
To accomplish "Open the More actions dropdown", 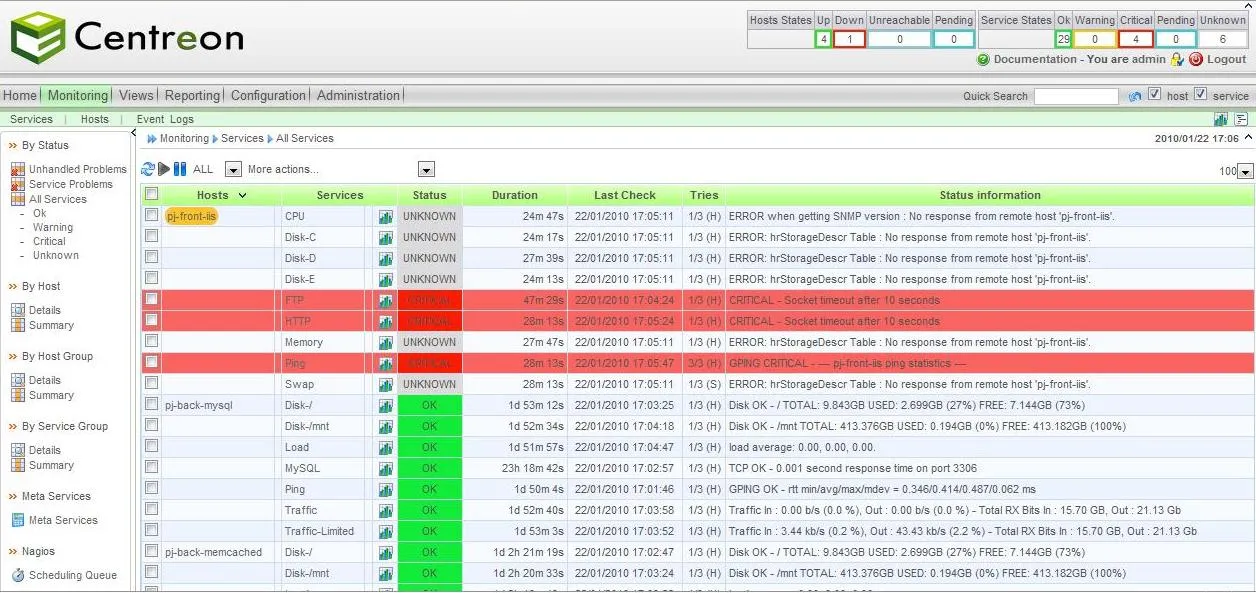I will point(426,169).
